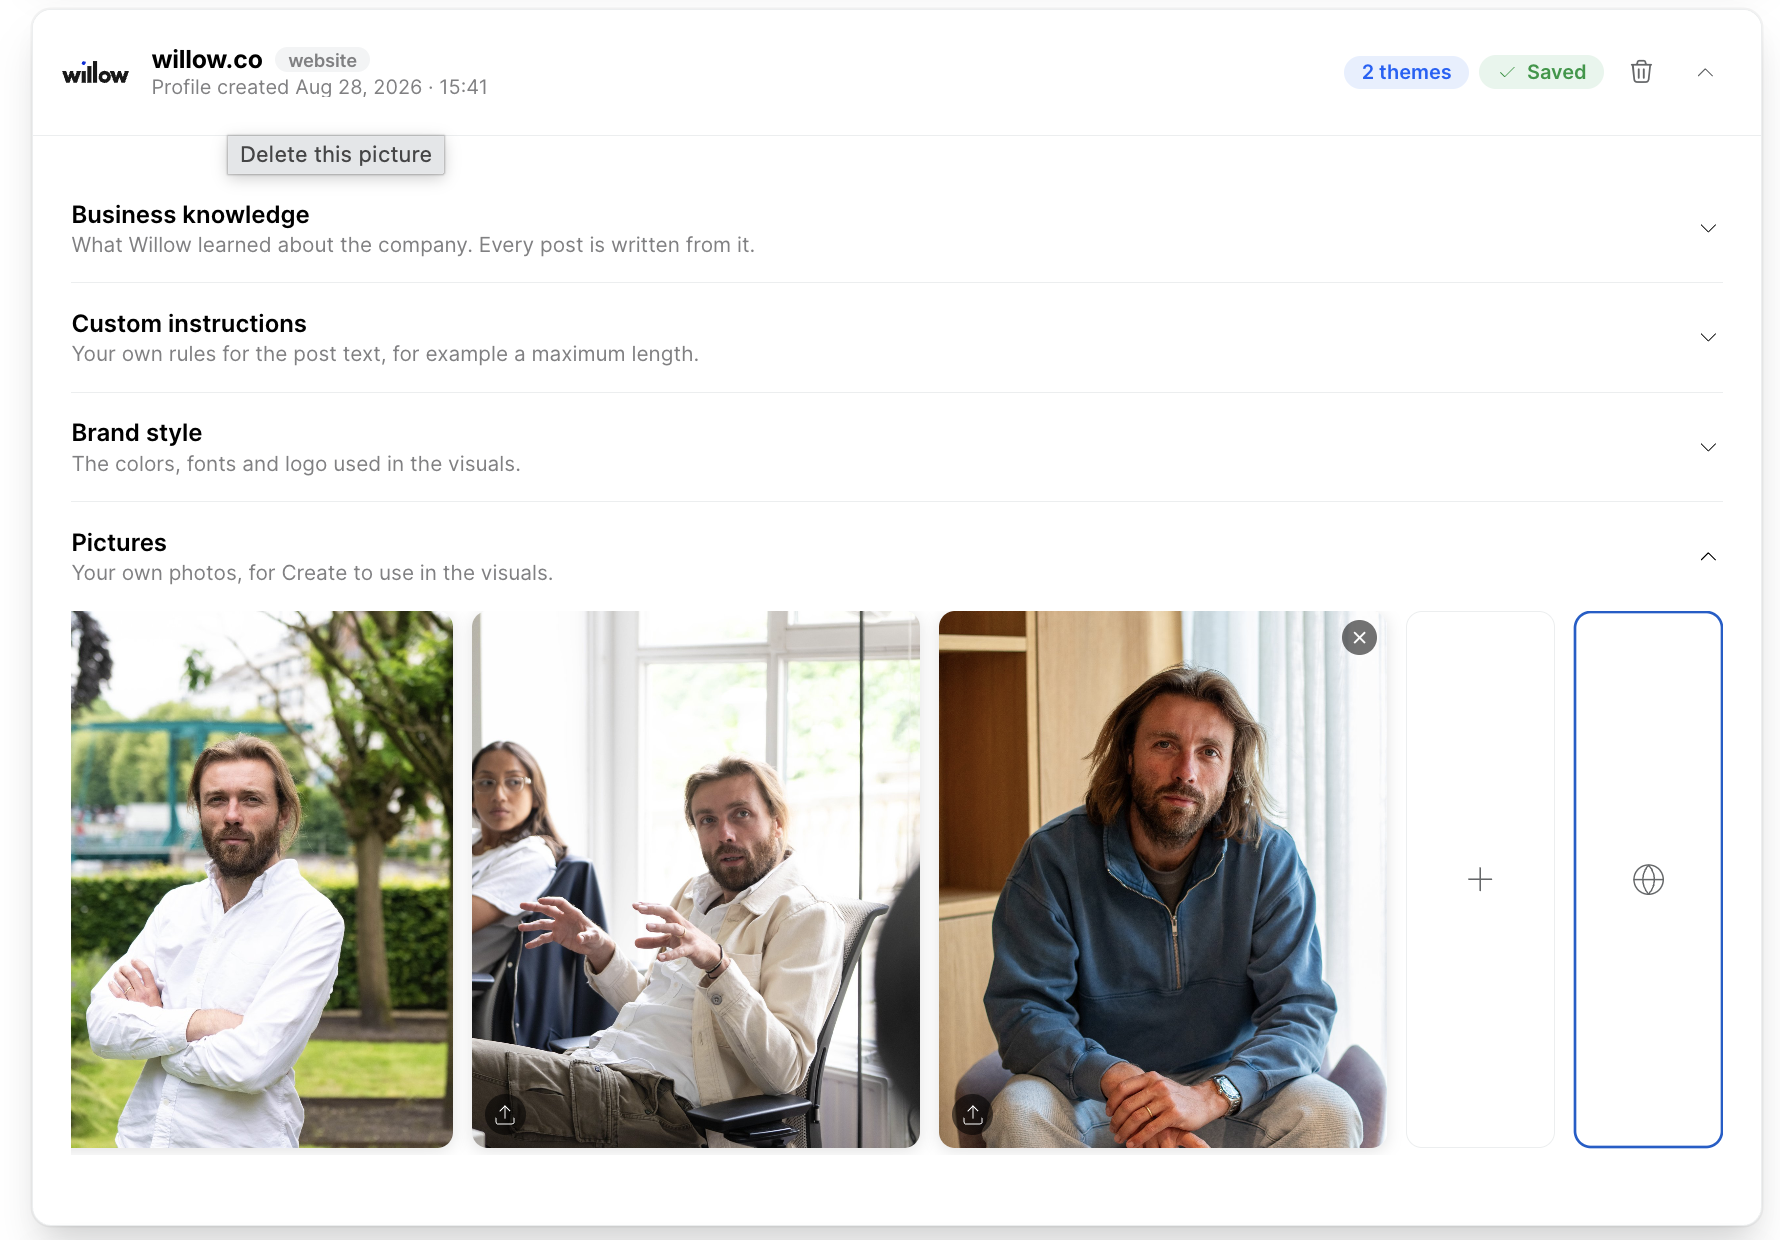
Task: Click the globe tile to import from website
Action: 1648,879
